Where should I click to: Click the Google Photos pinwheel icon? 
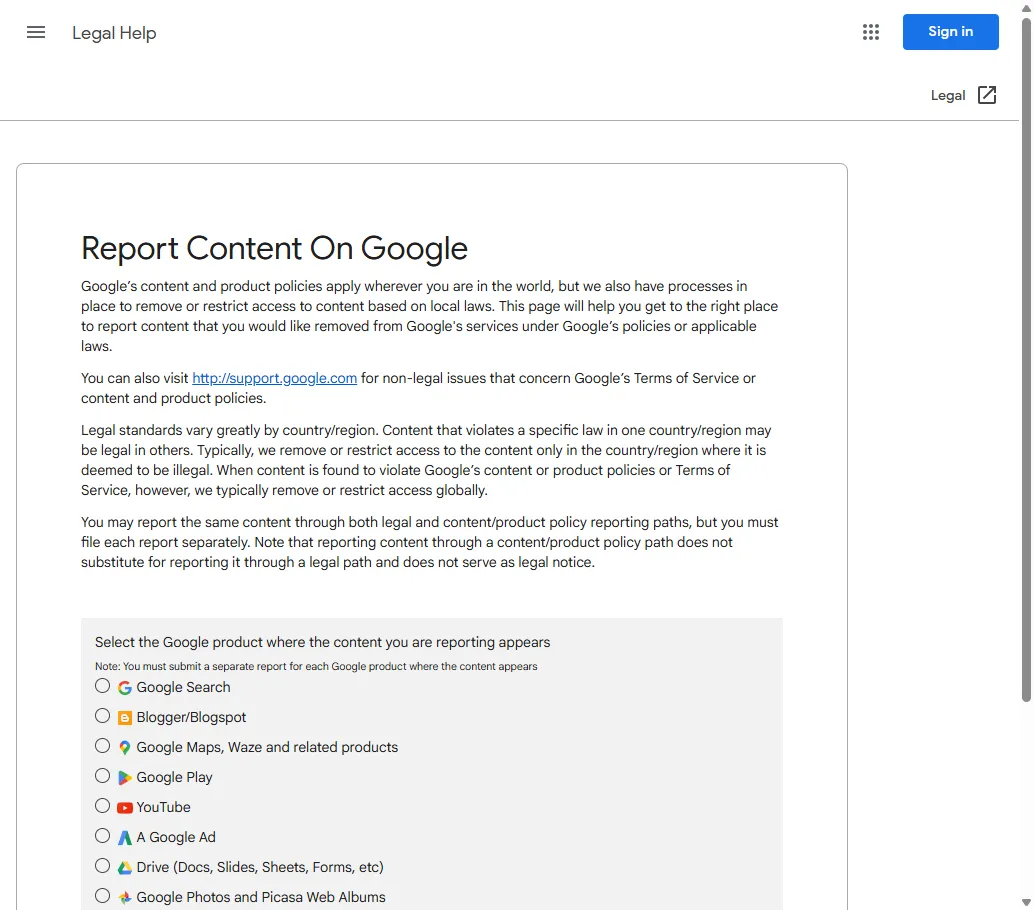click(x=124, y=897)
